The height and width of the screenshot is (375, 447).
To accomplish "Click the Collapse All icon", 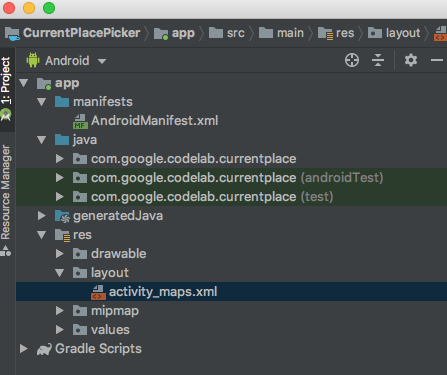I will [378, 60].
